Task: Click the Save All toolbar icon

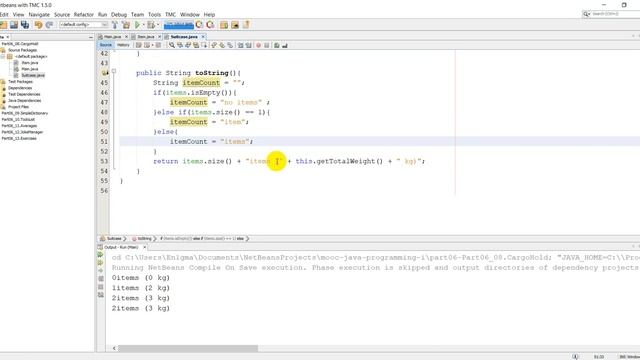Action: click(25, 25)
